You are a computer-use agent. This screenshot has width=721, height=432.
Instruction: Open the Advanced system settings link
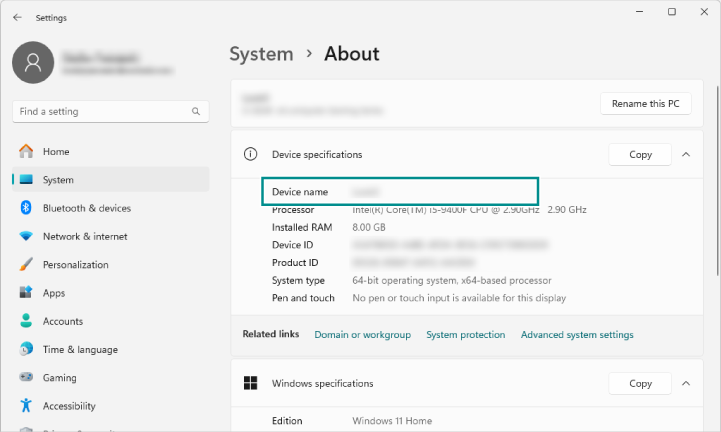coord(577,335)
